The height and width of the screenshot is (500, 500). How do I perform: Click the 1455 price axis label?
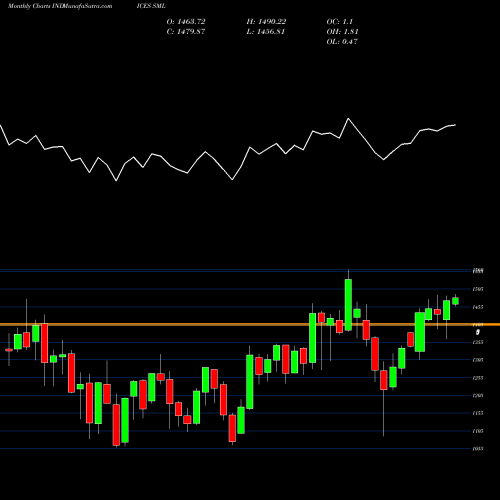pyautogui.click(x=478, y=307)
